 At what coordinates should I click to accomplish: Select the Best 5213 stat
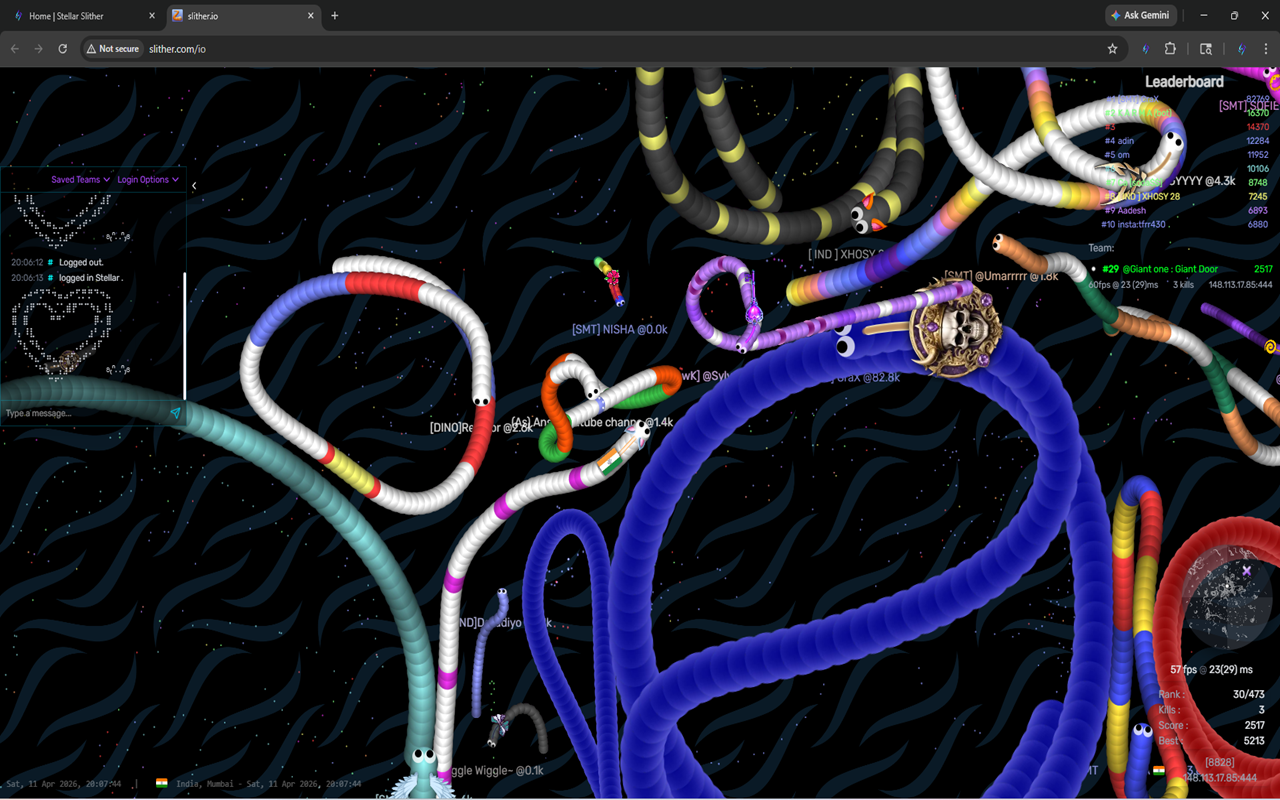1212,741
